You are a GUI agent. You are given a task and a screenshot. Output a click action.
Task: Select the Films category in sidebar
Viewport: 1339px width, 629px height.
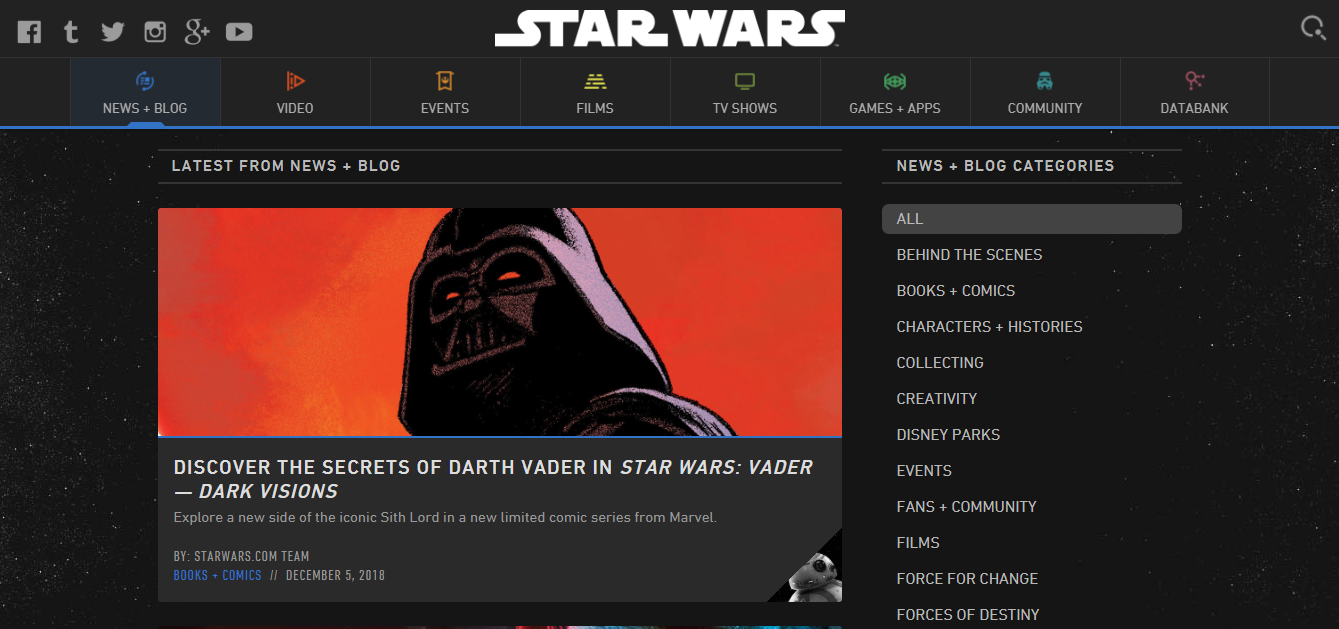pyautogui.click(x=918, y=543)
